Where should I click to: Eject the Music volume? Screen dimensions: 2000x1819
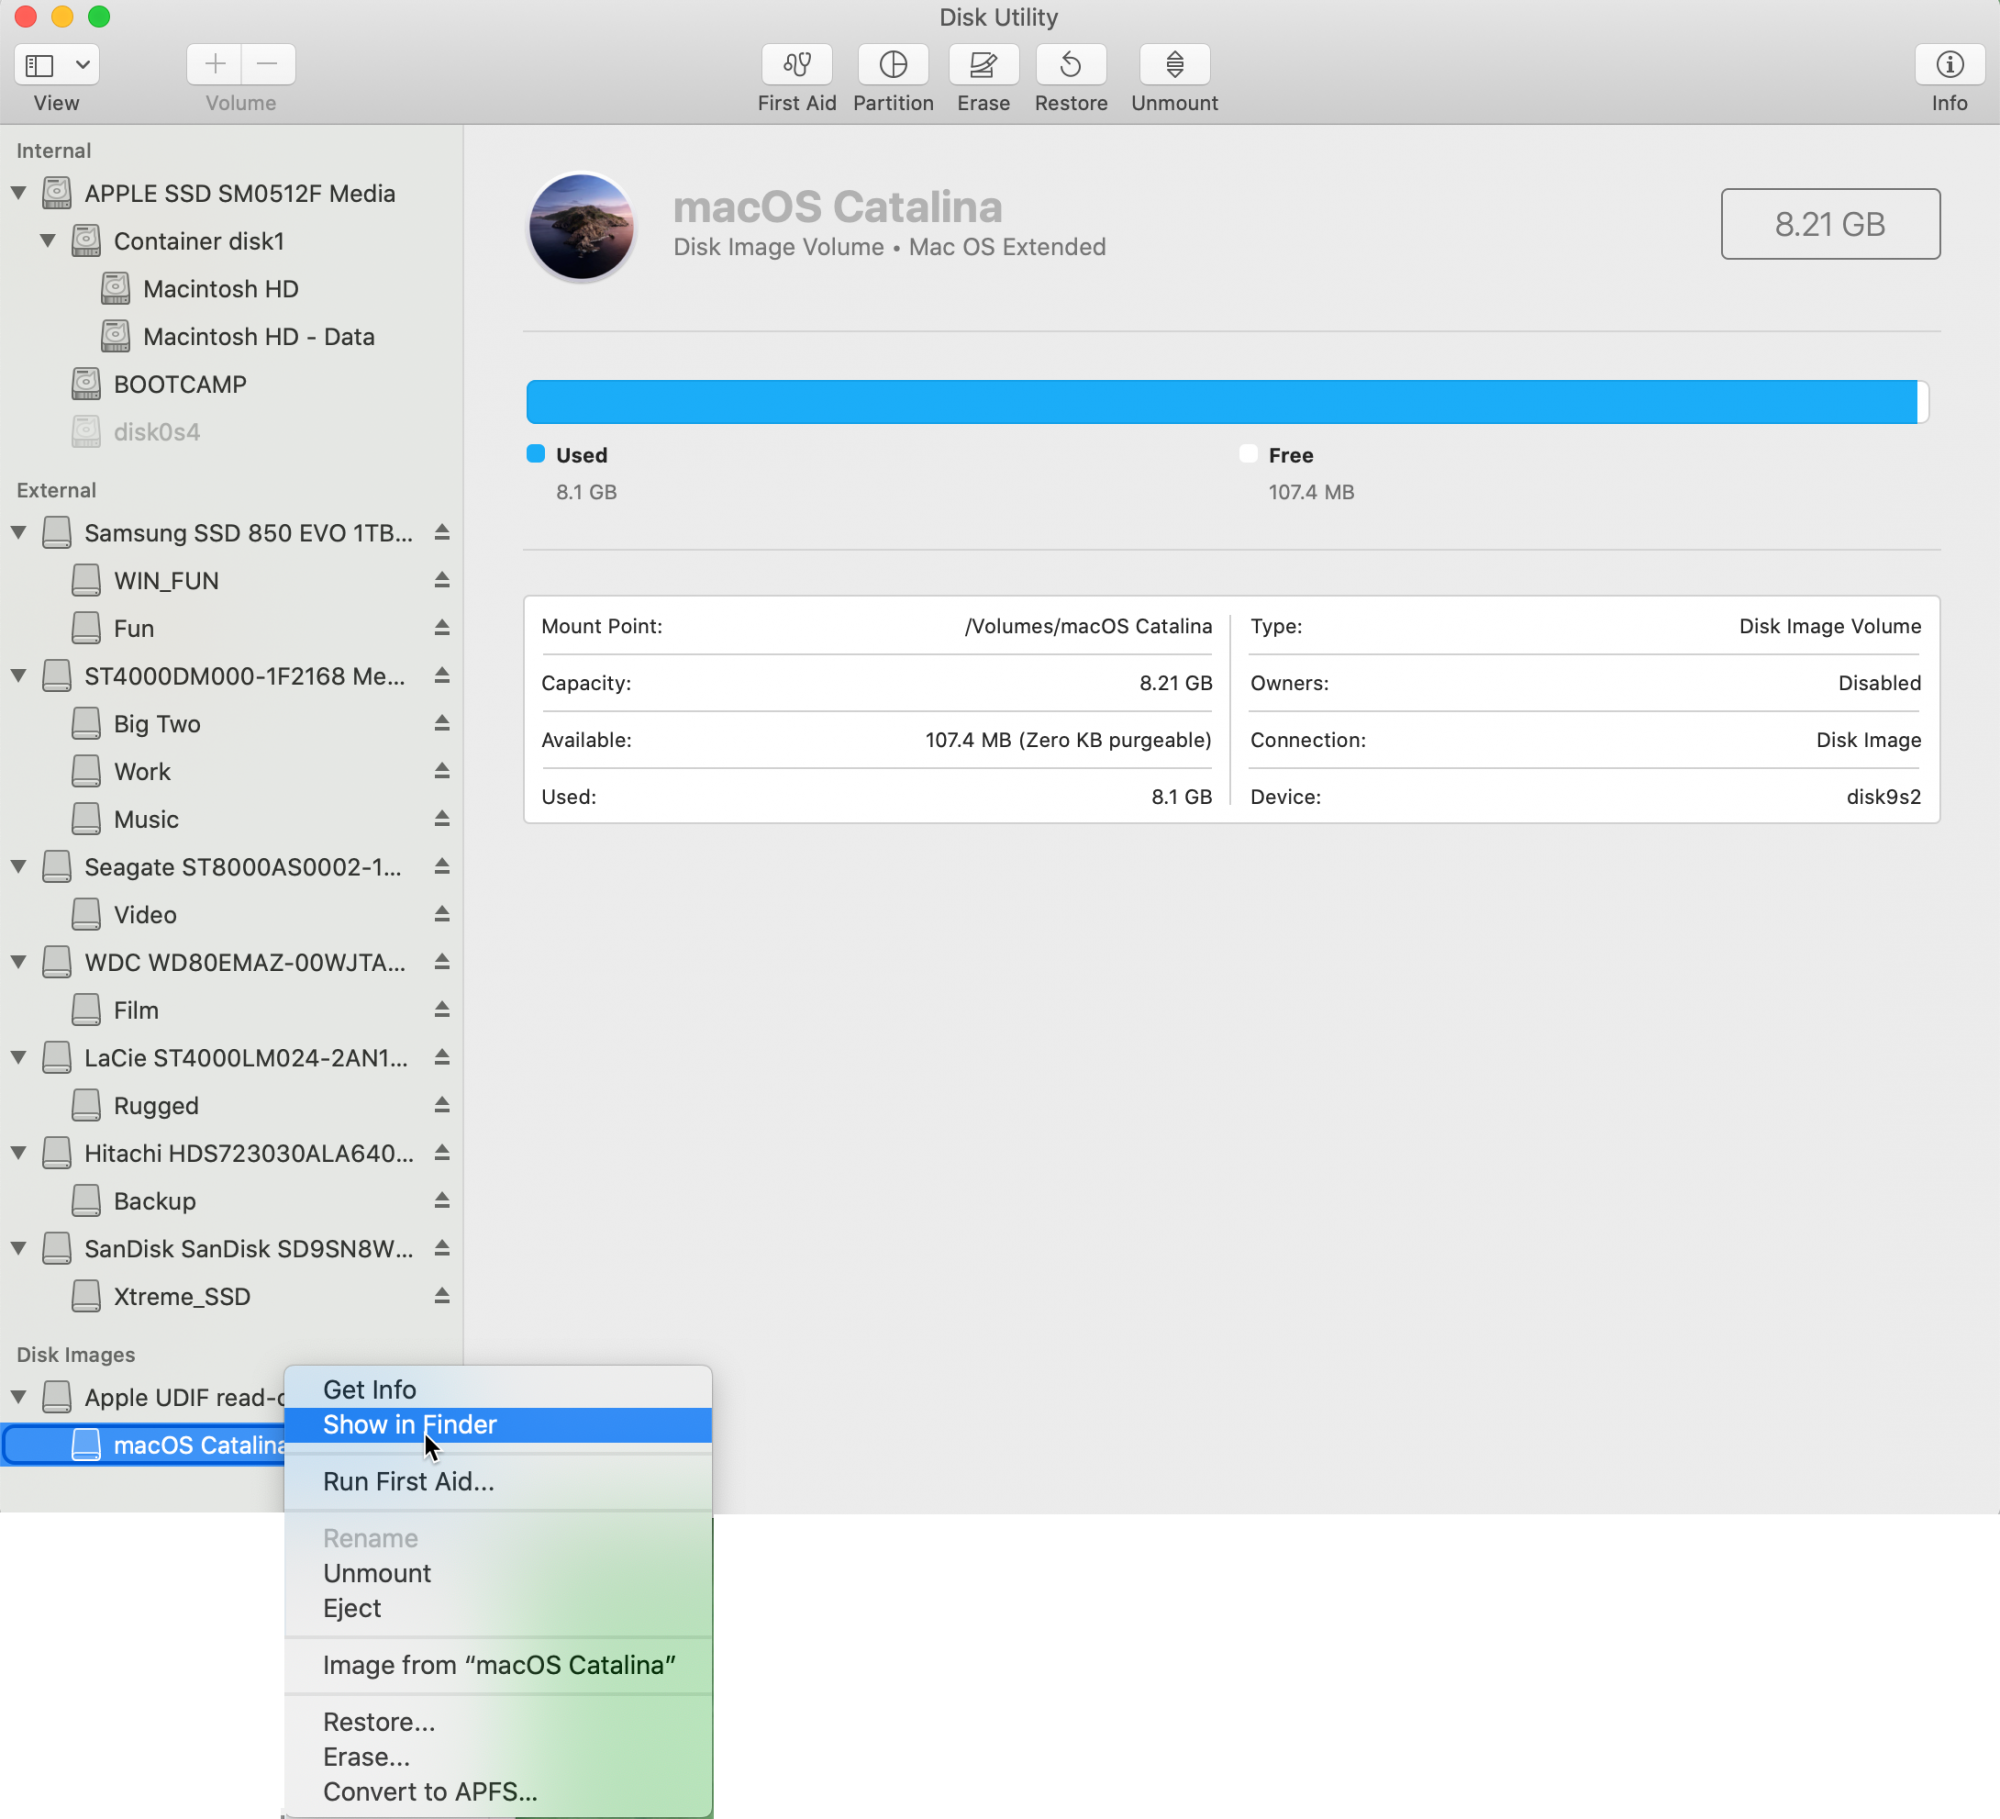(441, 819)
